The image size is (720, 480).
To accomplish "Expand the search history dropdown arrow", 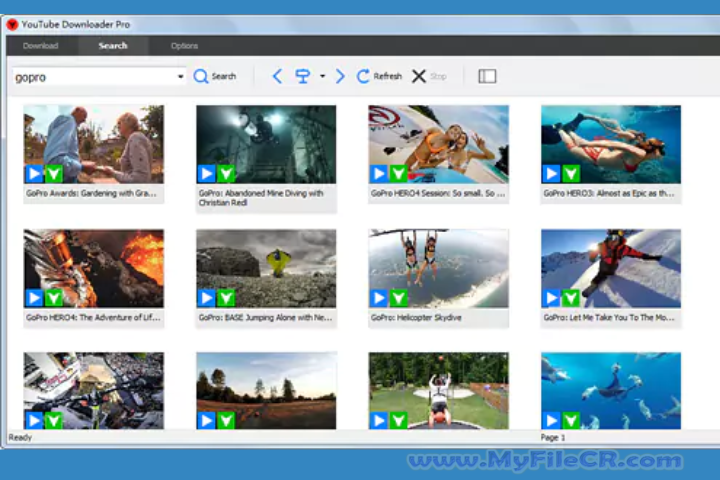I will pos(180,77).
